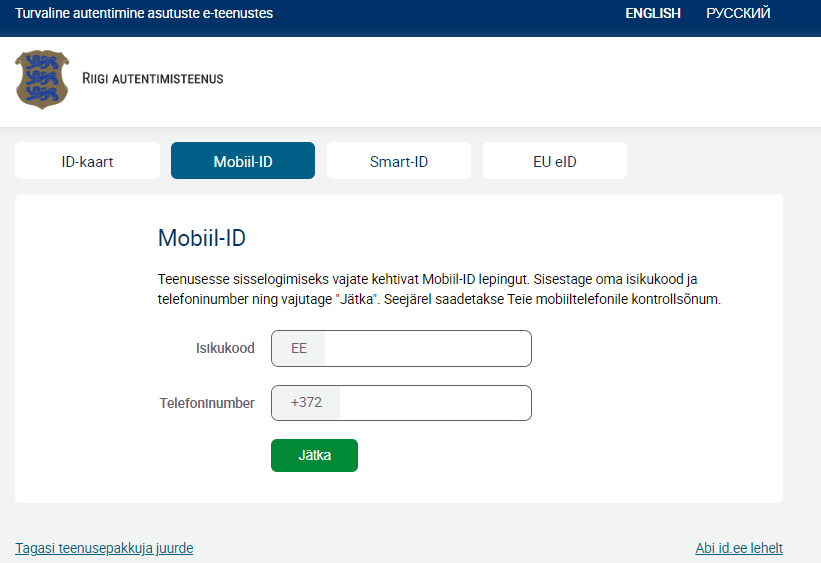Open the Abi id.ee lehelt help link
This screenshot has height=563, width=821.
click(739, 548)
